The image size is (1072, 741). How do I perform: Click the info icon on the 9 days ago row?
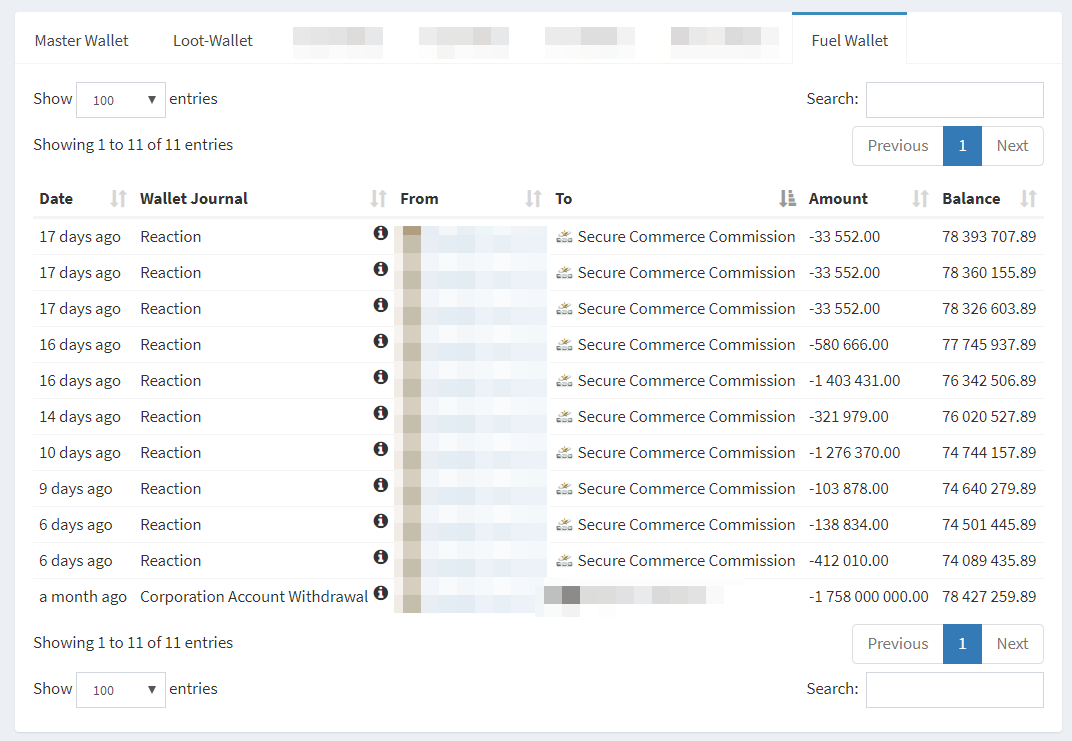381,484
